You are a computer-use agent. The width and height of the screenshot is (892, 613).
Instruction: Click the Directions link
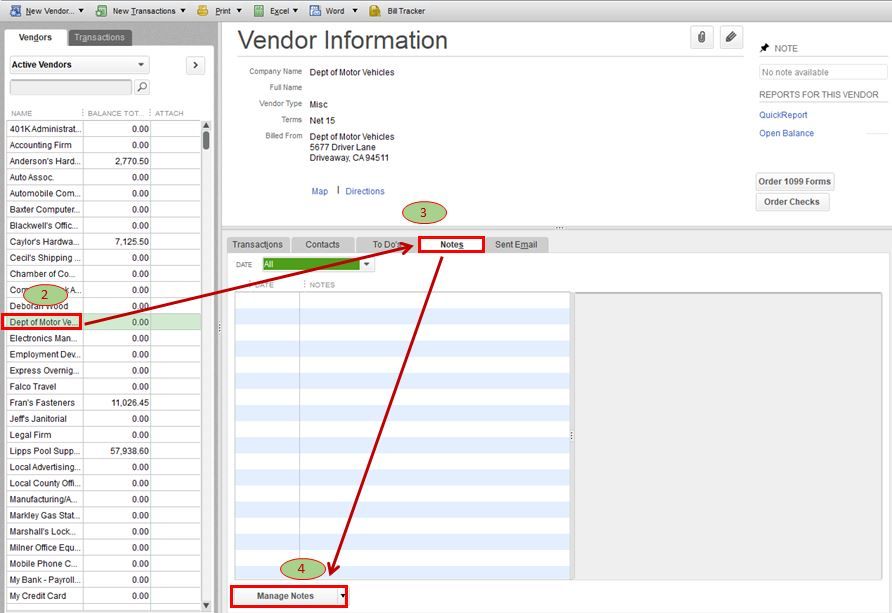365,191
